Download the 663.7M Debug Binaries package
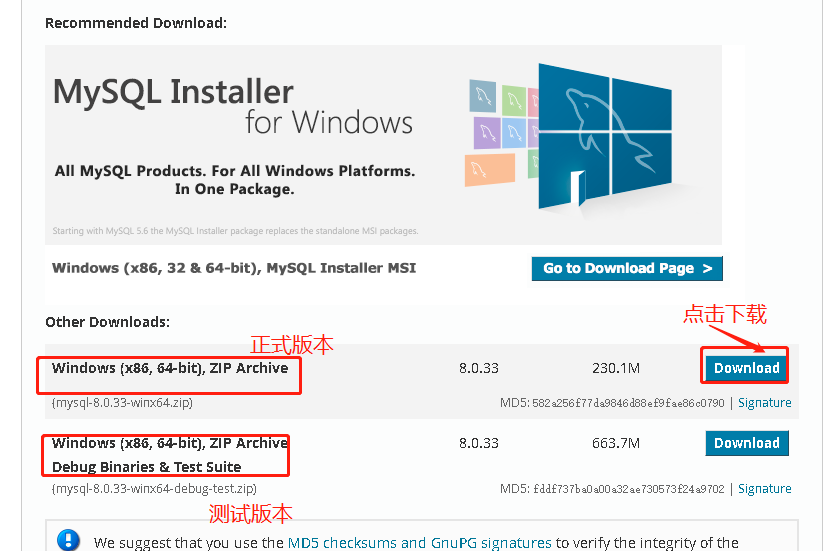The image size is (831, 551). tap(746, 443)
